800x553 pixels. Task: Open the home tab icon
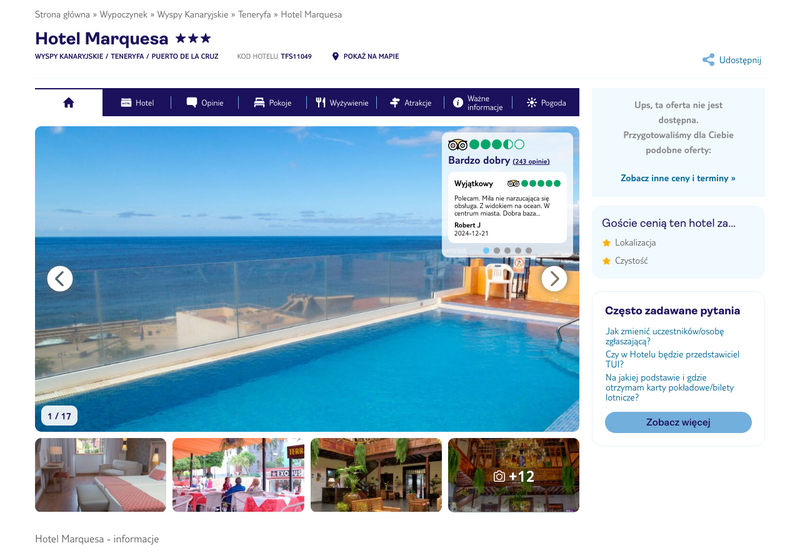tap(68, 103)
